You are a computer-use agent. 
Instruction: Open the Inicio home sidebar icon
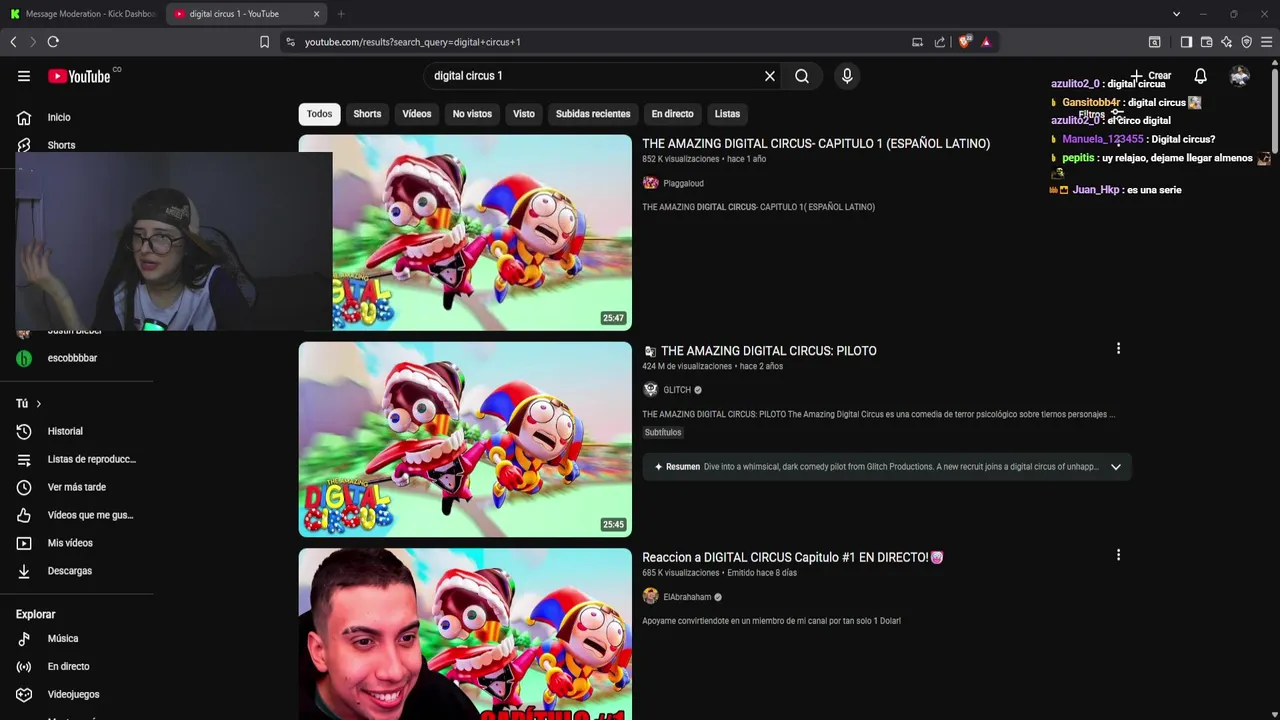(x=24, y=117)
